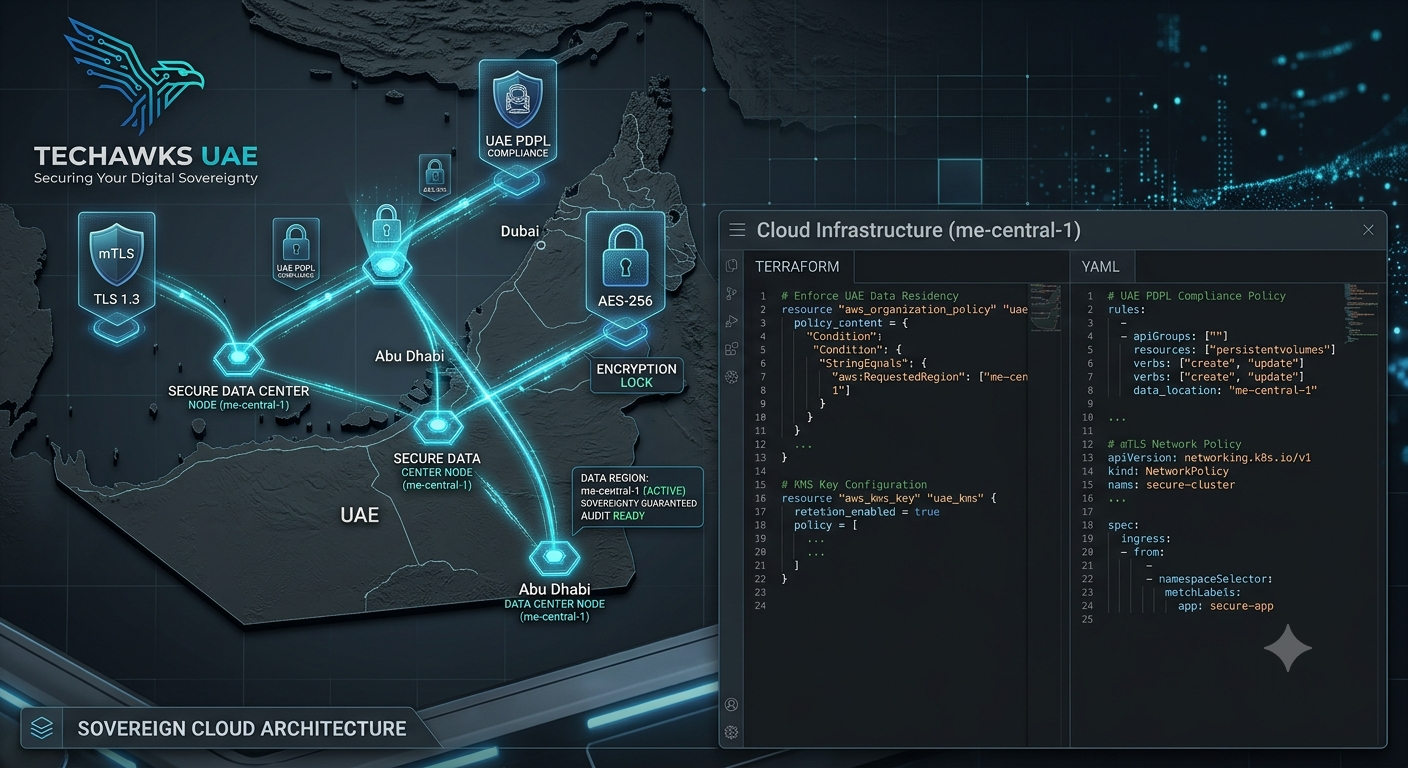Click the hexagon node linked to the mTLS shield
Image resolution: width=1408 pixels, height=768 pixels.
point(237,356)
